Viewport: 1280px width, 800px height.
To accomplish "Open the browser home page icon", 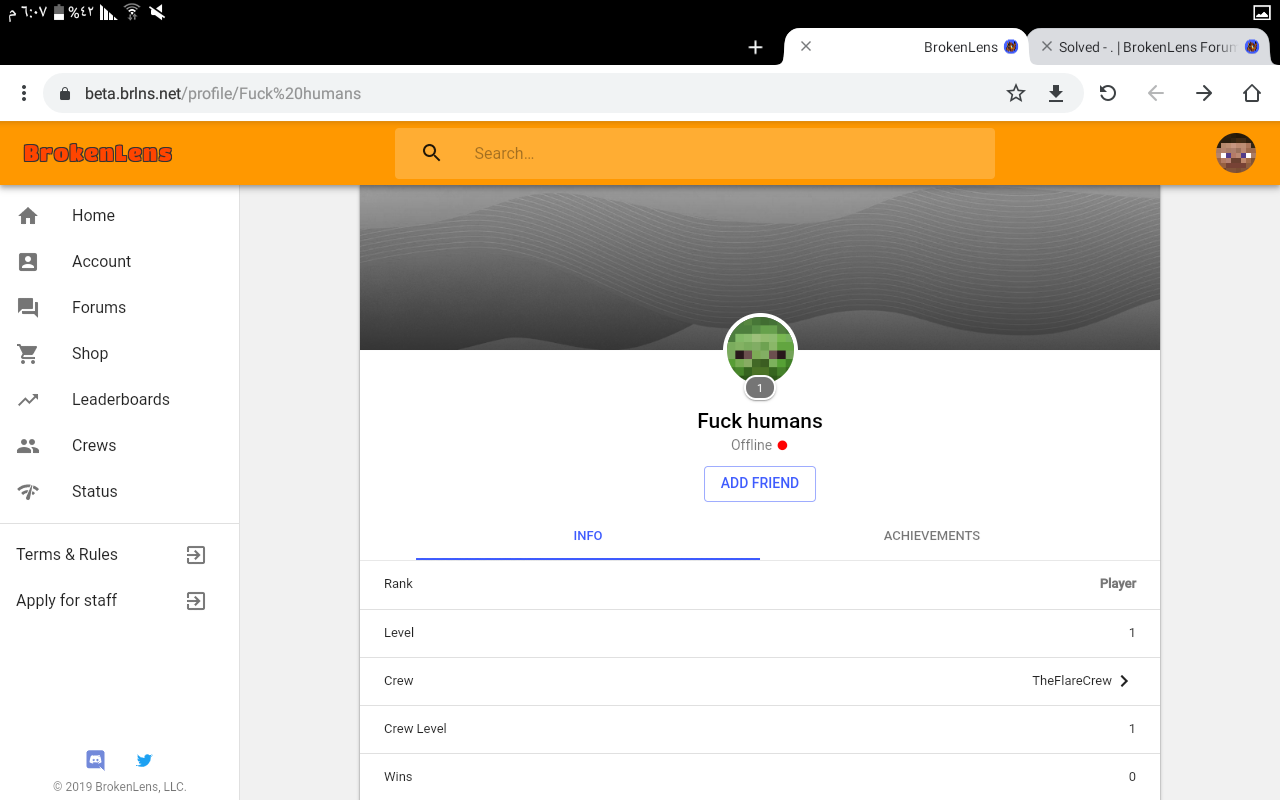I will pos(1252,93).
